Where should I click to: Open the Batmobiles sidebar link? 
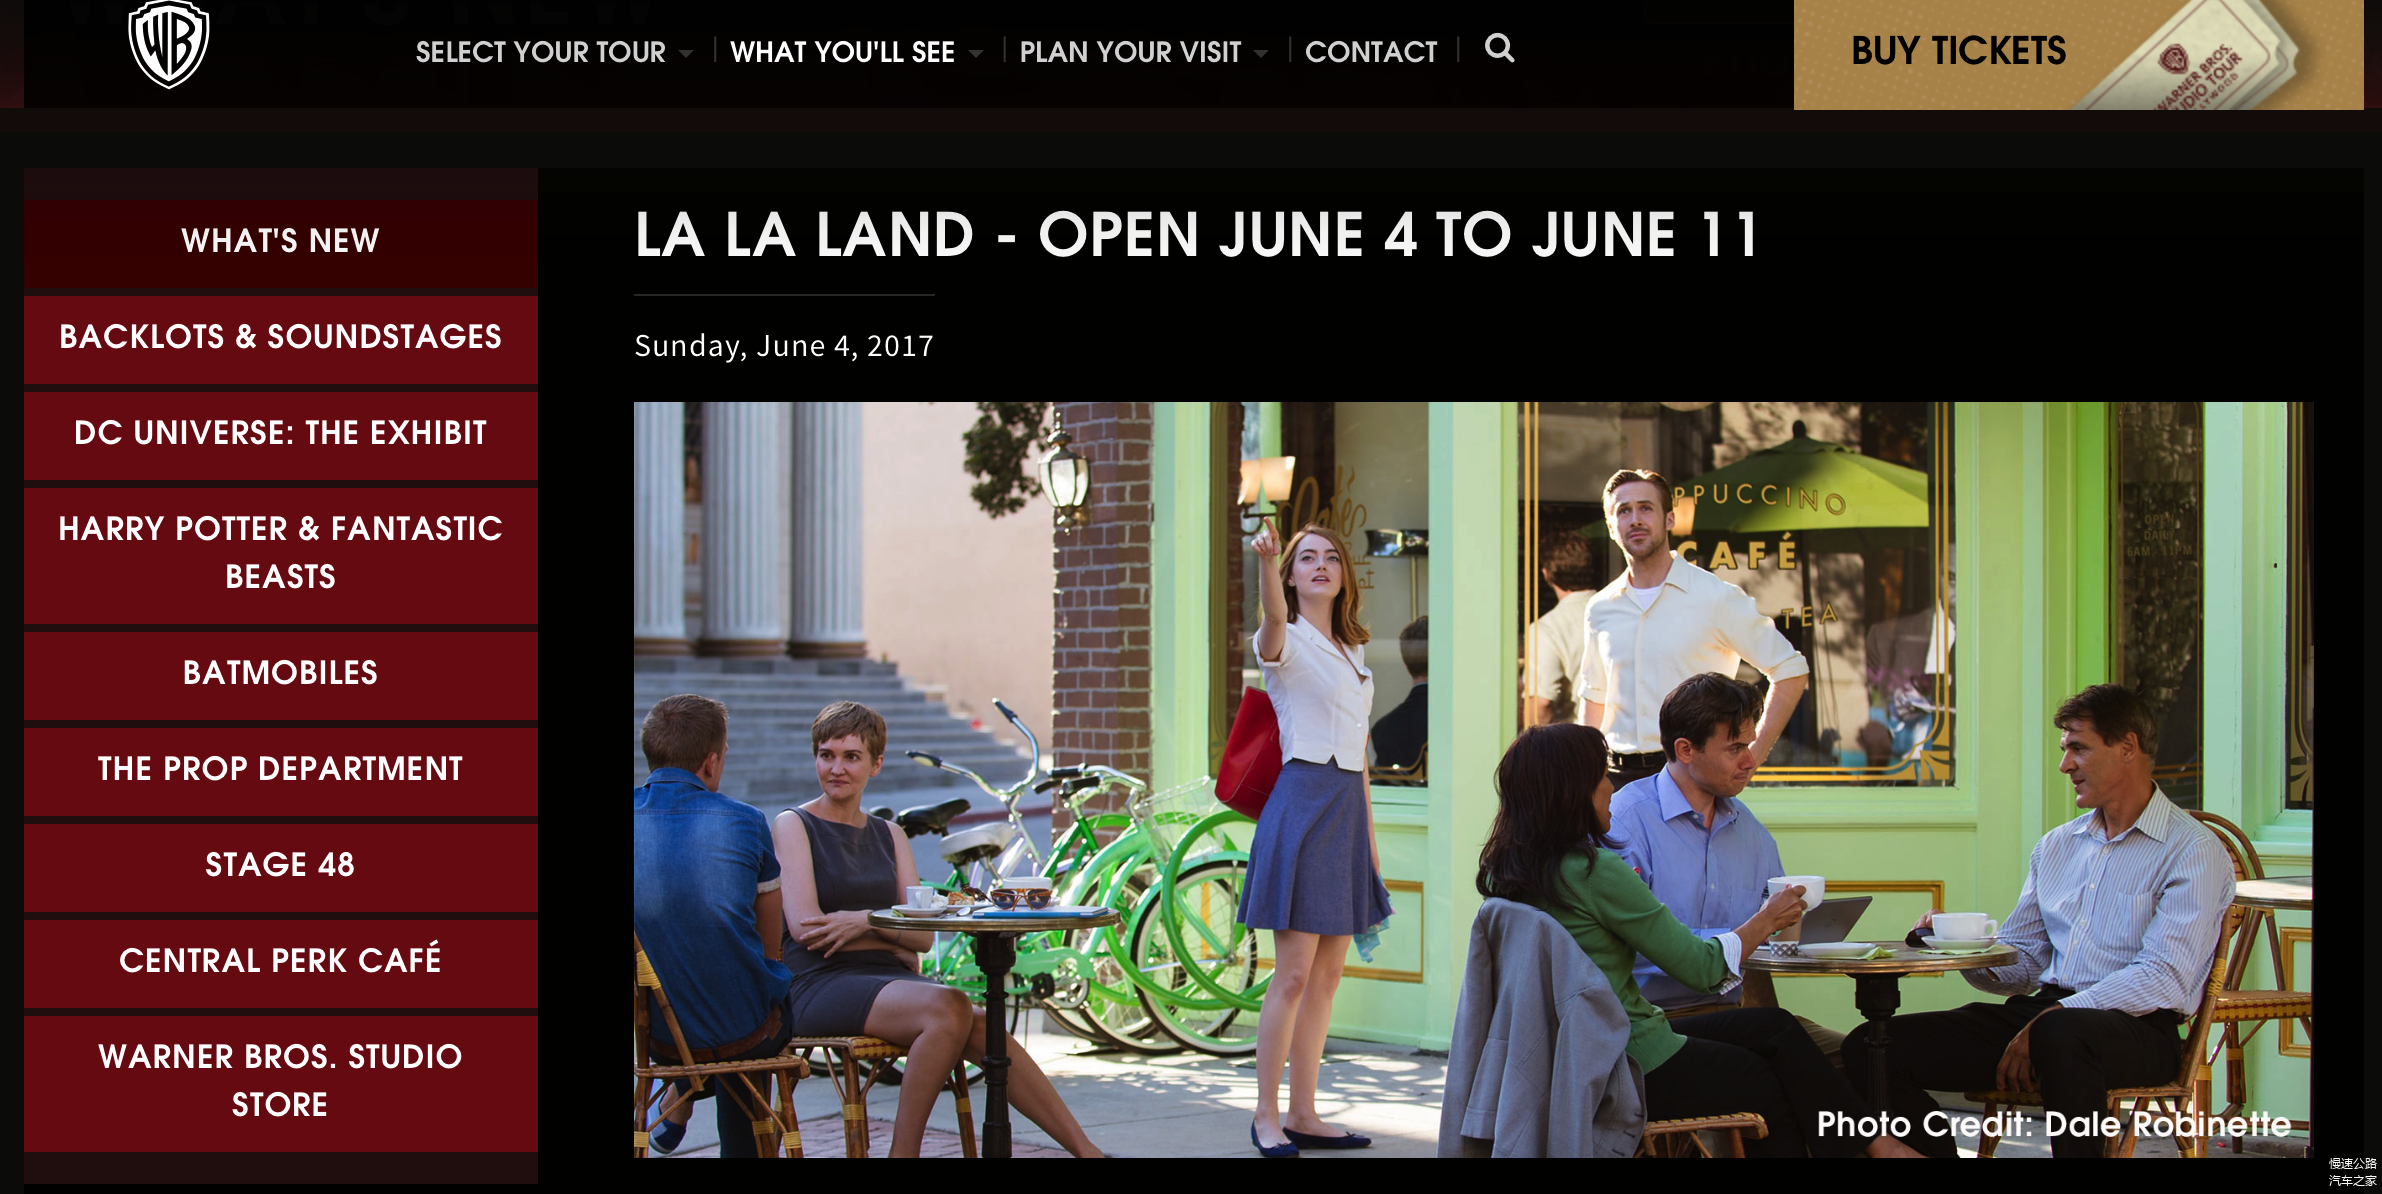click(x=281, y=673)
